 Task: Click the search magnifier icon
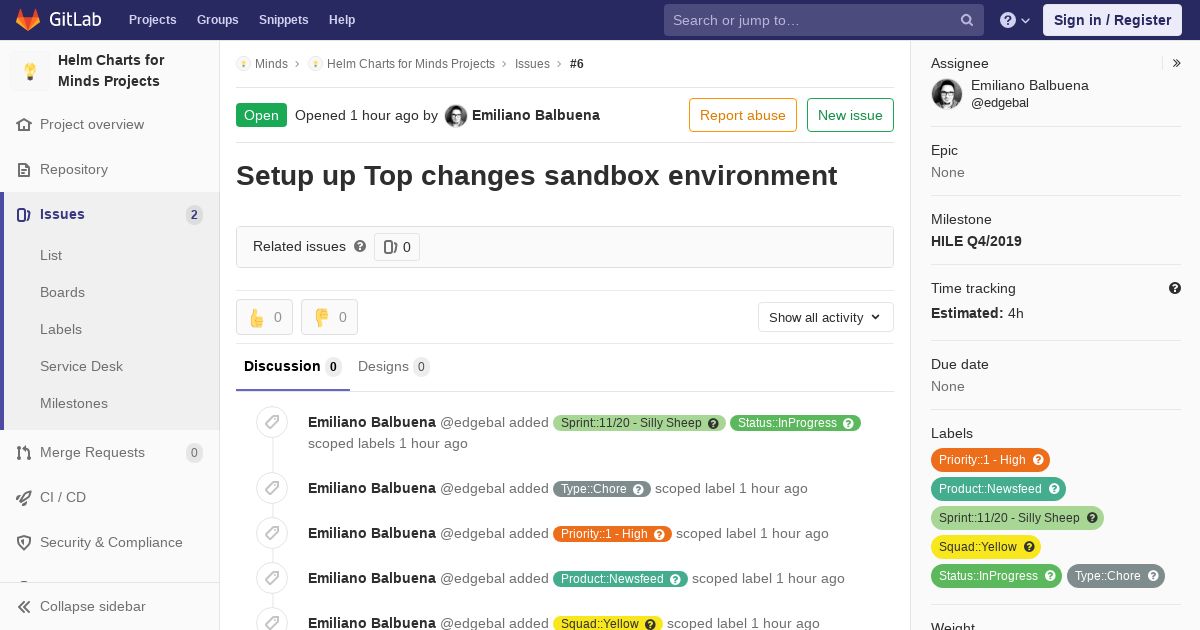(x=966, y=20)
